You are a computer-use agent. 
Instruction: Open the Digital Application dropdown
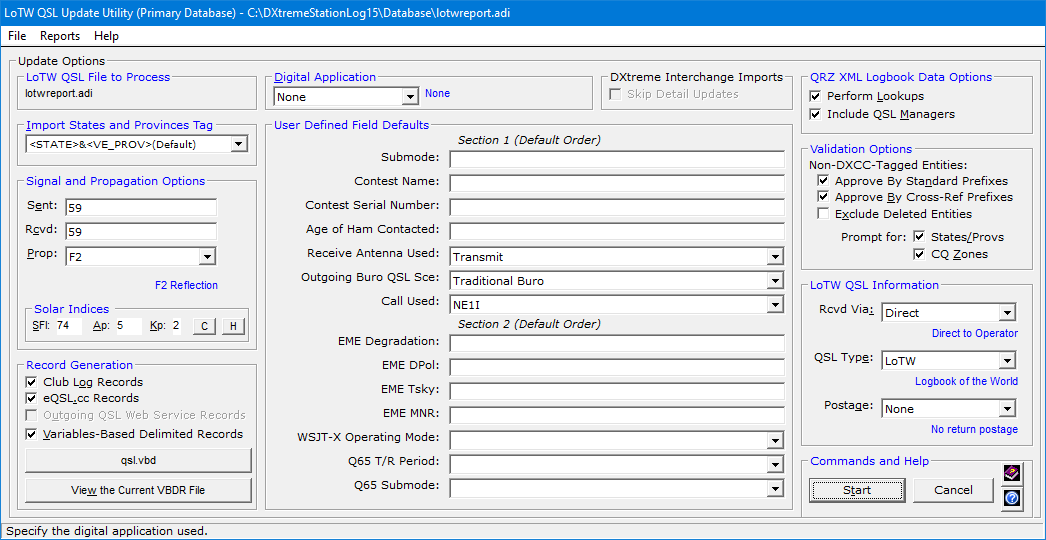pyautogui.click(x=409, y=97)
